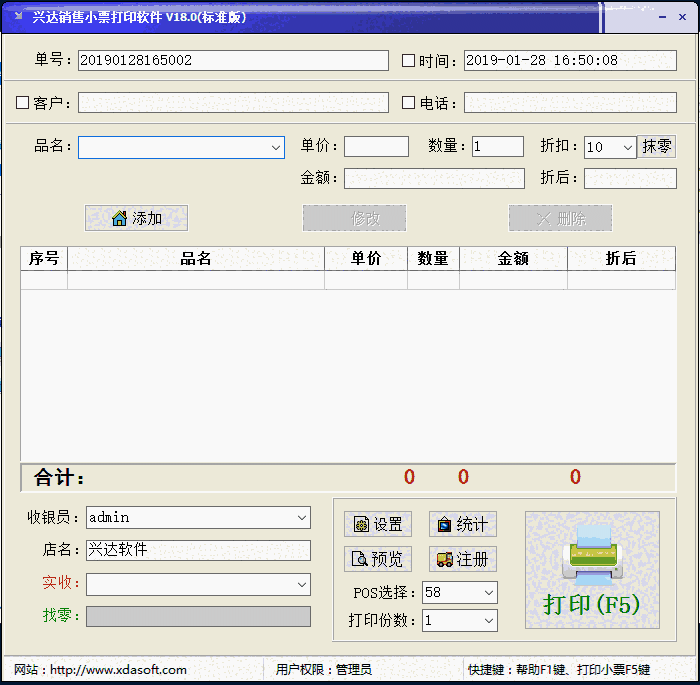Open settings with the 设置 button
This screenshot has height=685, width=700.
(378, 524)
